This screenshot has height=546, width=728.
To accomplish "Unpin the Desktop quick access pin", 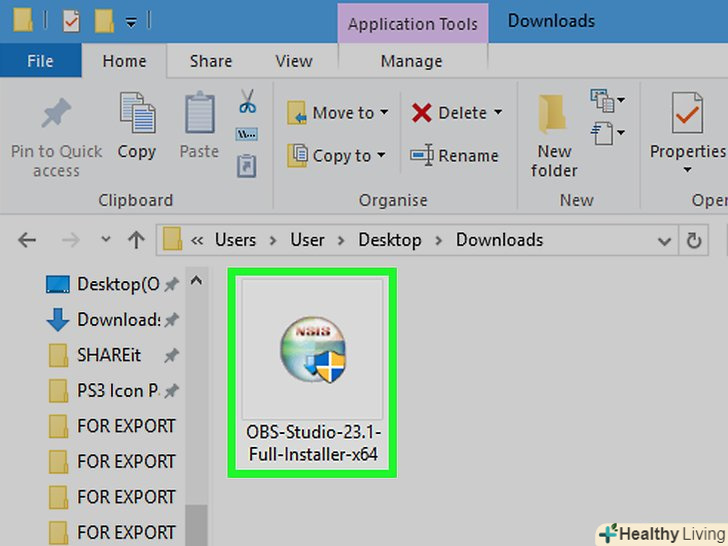I will [172, 284].
